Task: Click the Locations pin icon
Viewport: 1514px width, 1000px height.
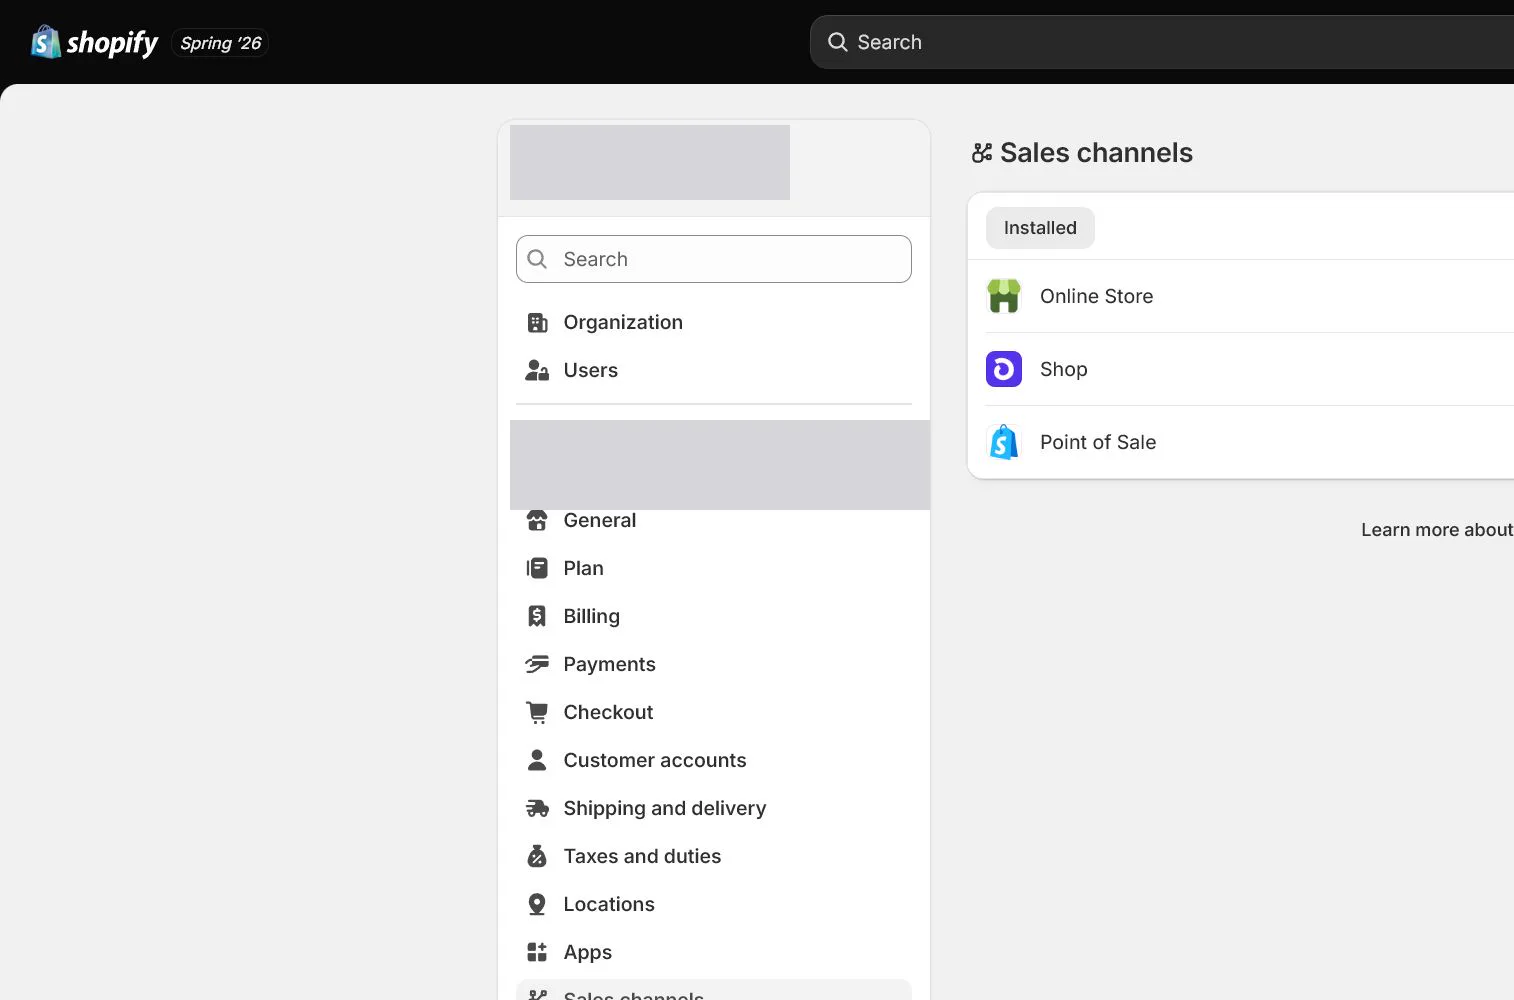Action: click(537, 904)
